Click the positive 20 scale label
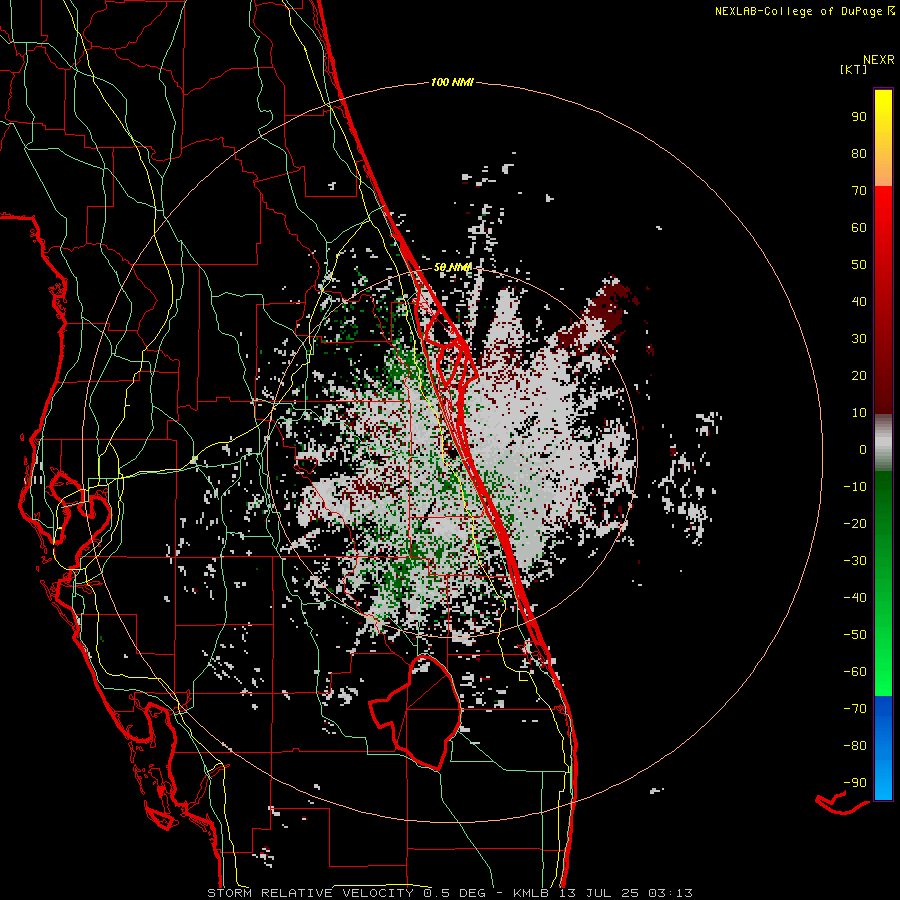The width and height of the screenshot is (900, 900). [859, 376]
